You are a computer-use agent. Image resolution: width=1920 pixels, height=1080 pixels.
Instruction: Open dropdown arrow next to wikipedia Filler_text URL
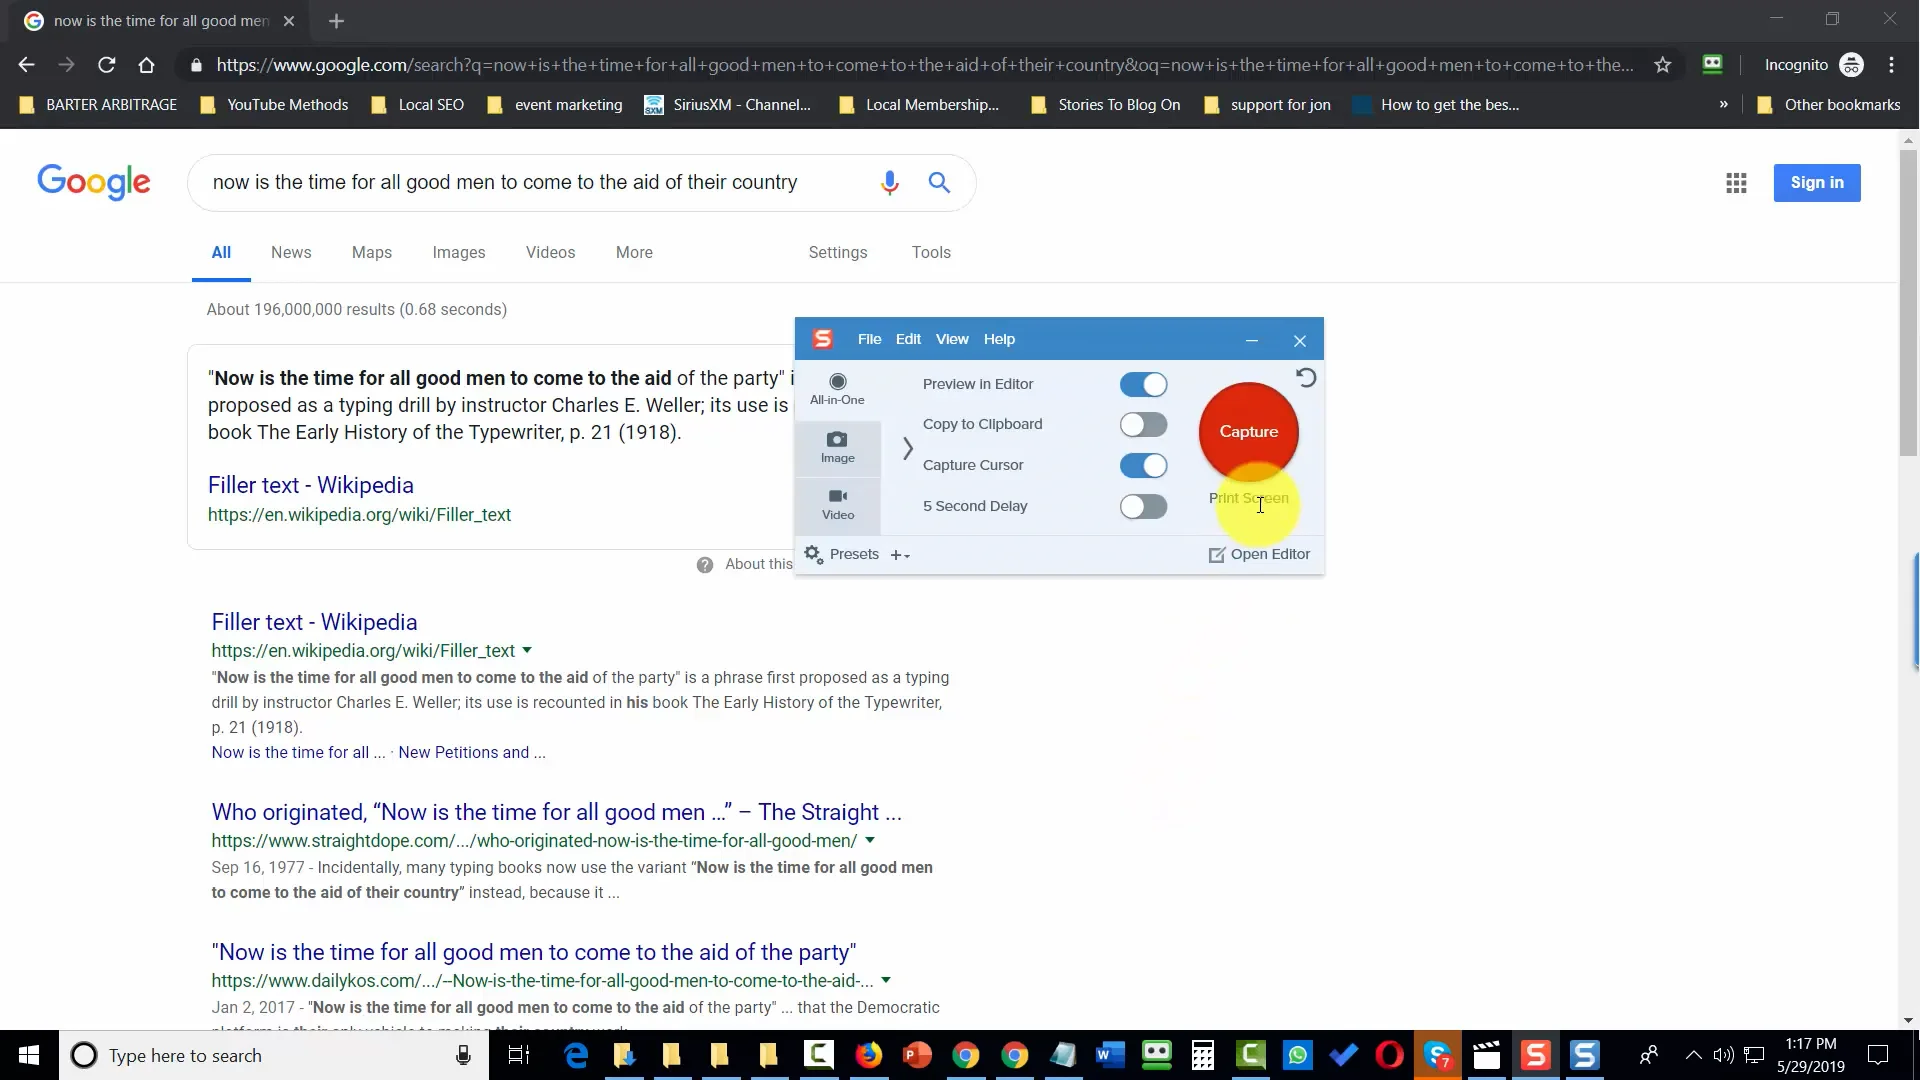point(527,650)
